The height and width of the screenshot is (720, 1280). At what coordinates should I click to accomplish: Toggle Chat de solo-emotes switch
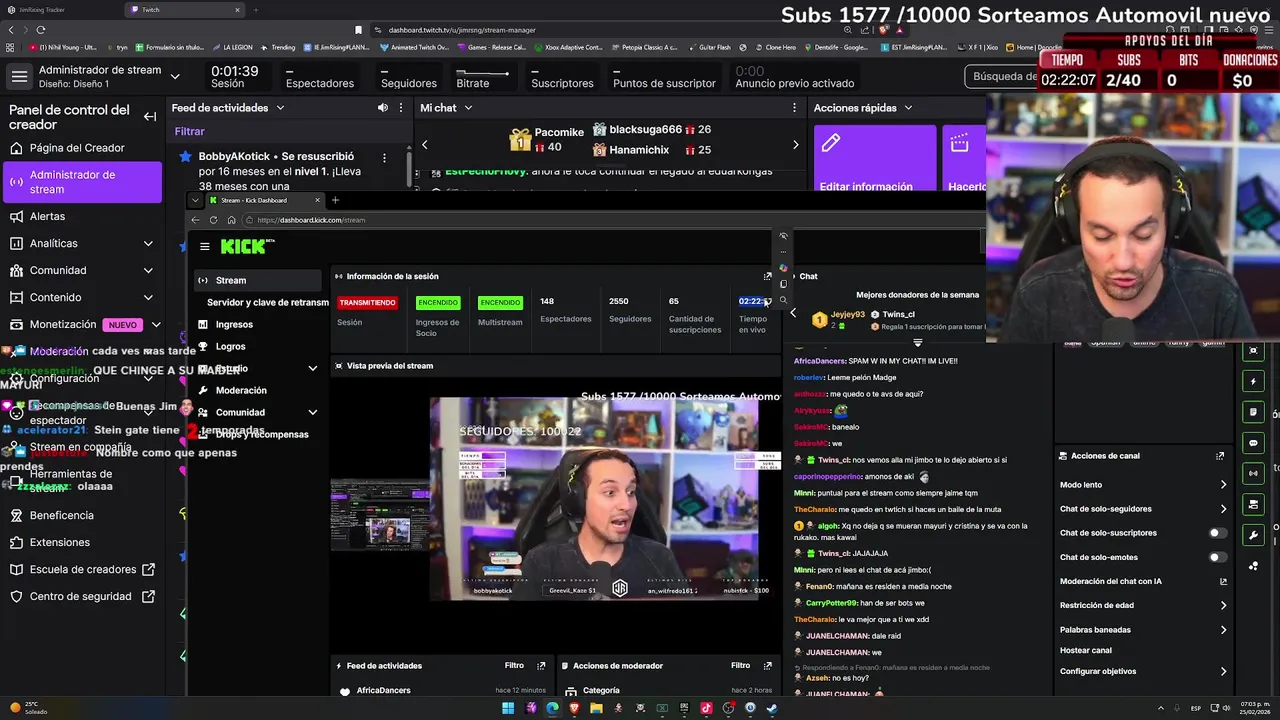1217,557
